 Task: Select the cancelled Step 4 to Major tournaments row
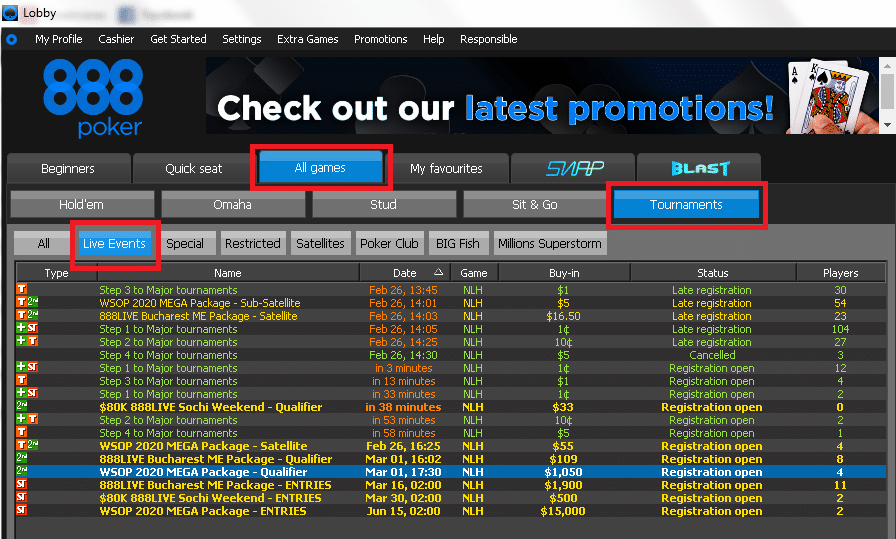point(451,355)
